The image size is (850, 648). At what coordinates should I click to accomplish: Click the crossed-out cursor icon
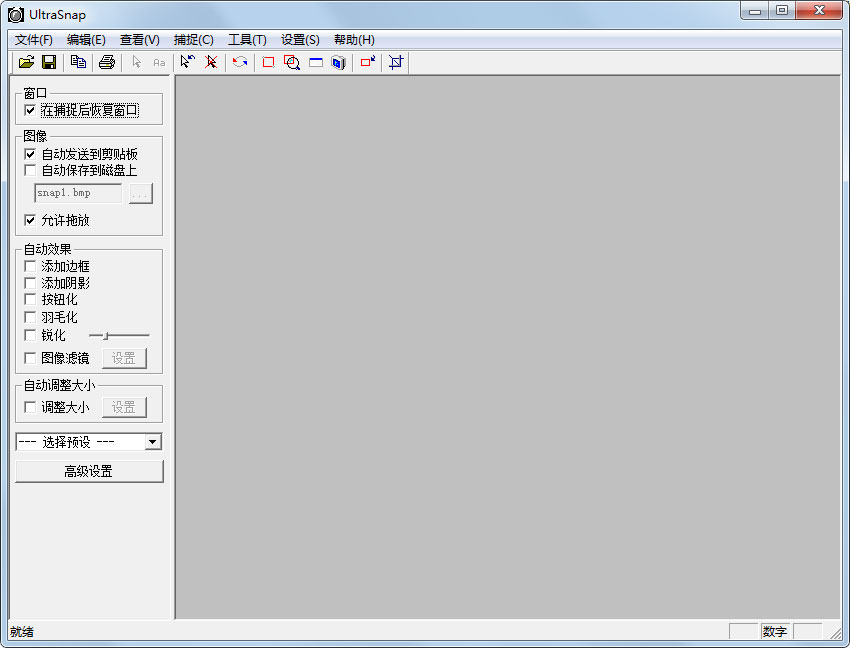click(x=211, y=62)
